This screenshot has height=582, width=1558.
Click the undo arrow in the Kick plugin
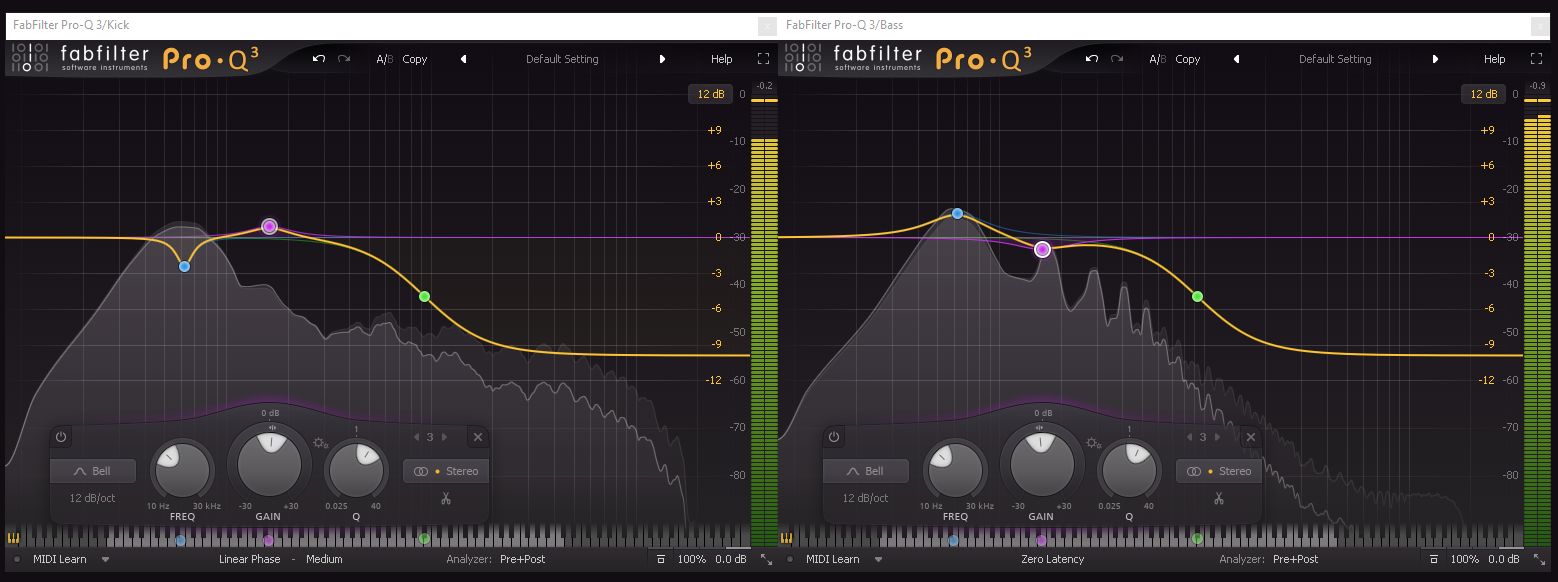(319, 59)
